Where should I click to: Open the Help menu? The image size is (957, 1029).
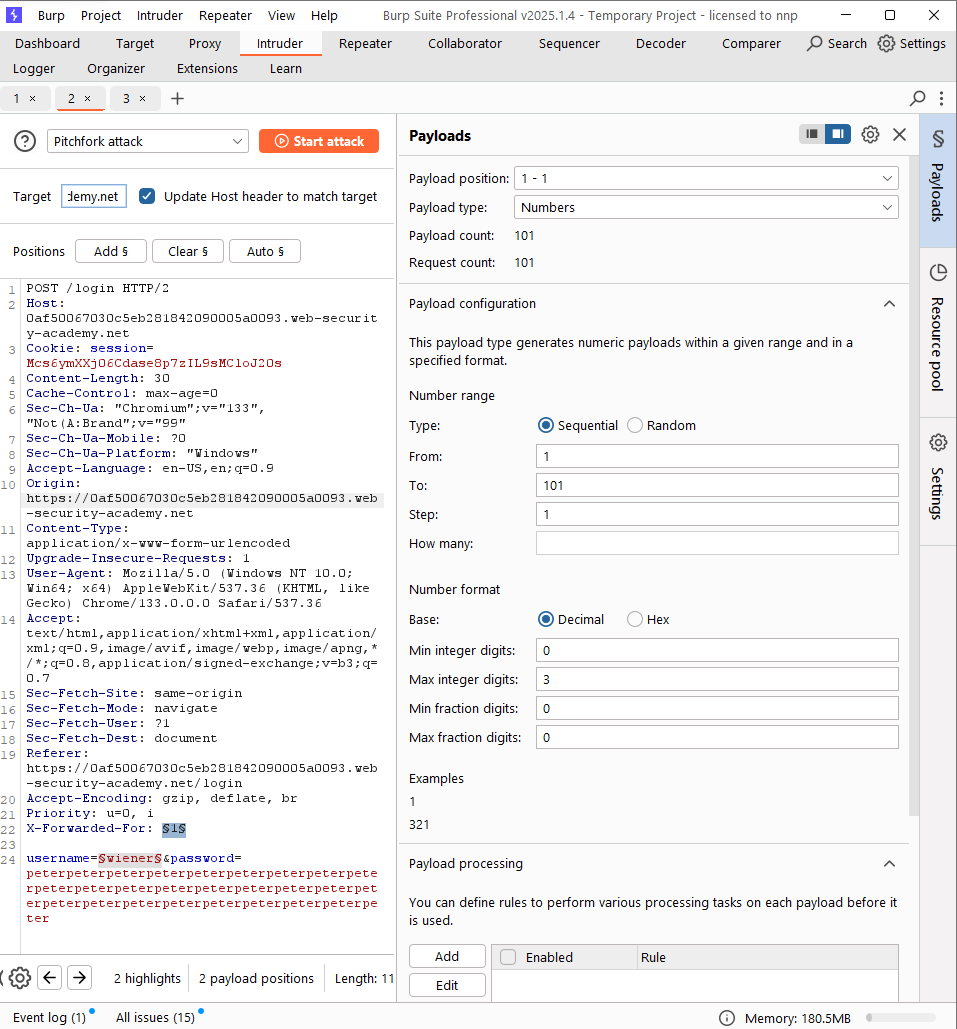pos(324,15)
